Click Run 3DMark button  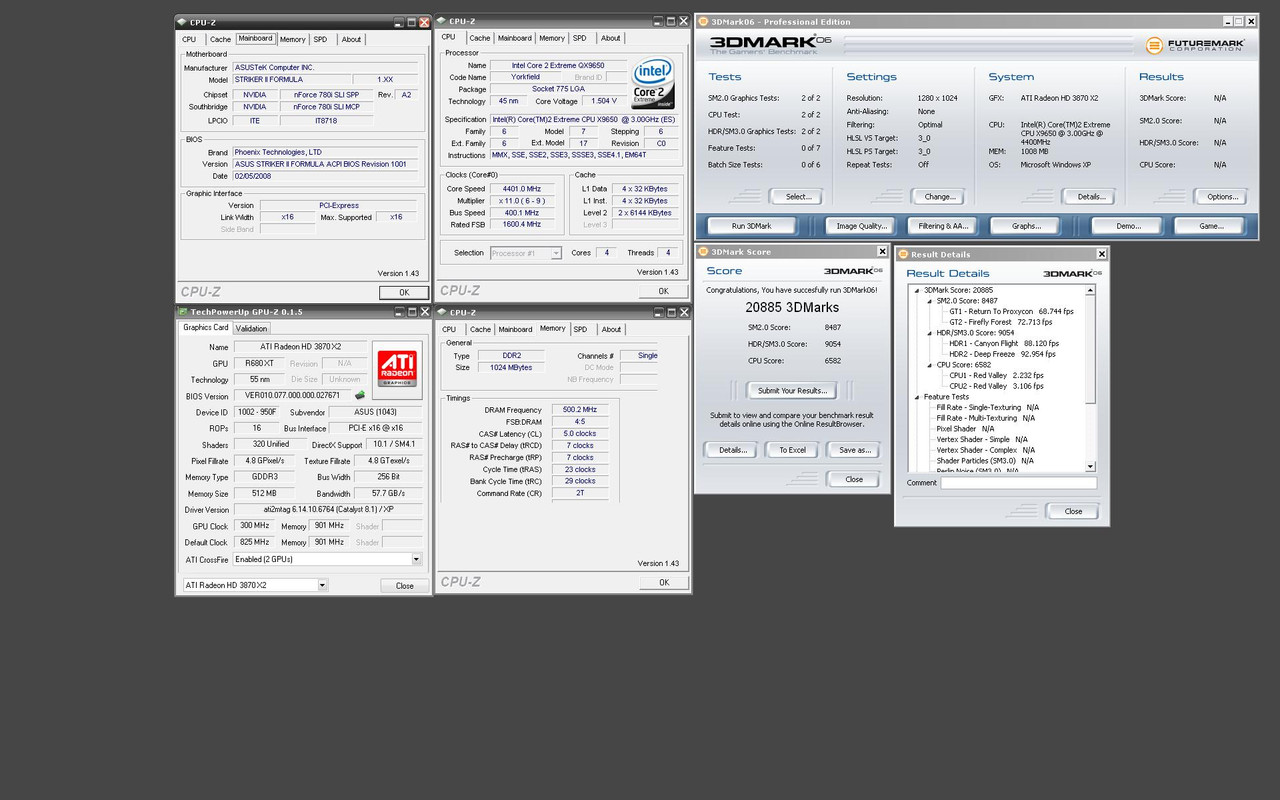752,226
